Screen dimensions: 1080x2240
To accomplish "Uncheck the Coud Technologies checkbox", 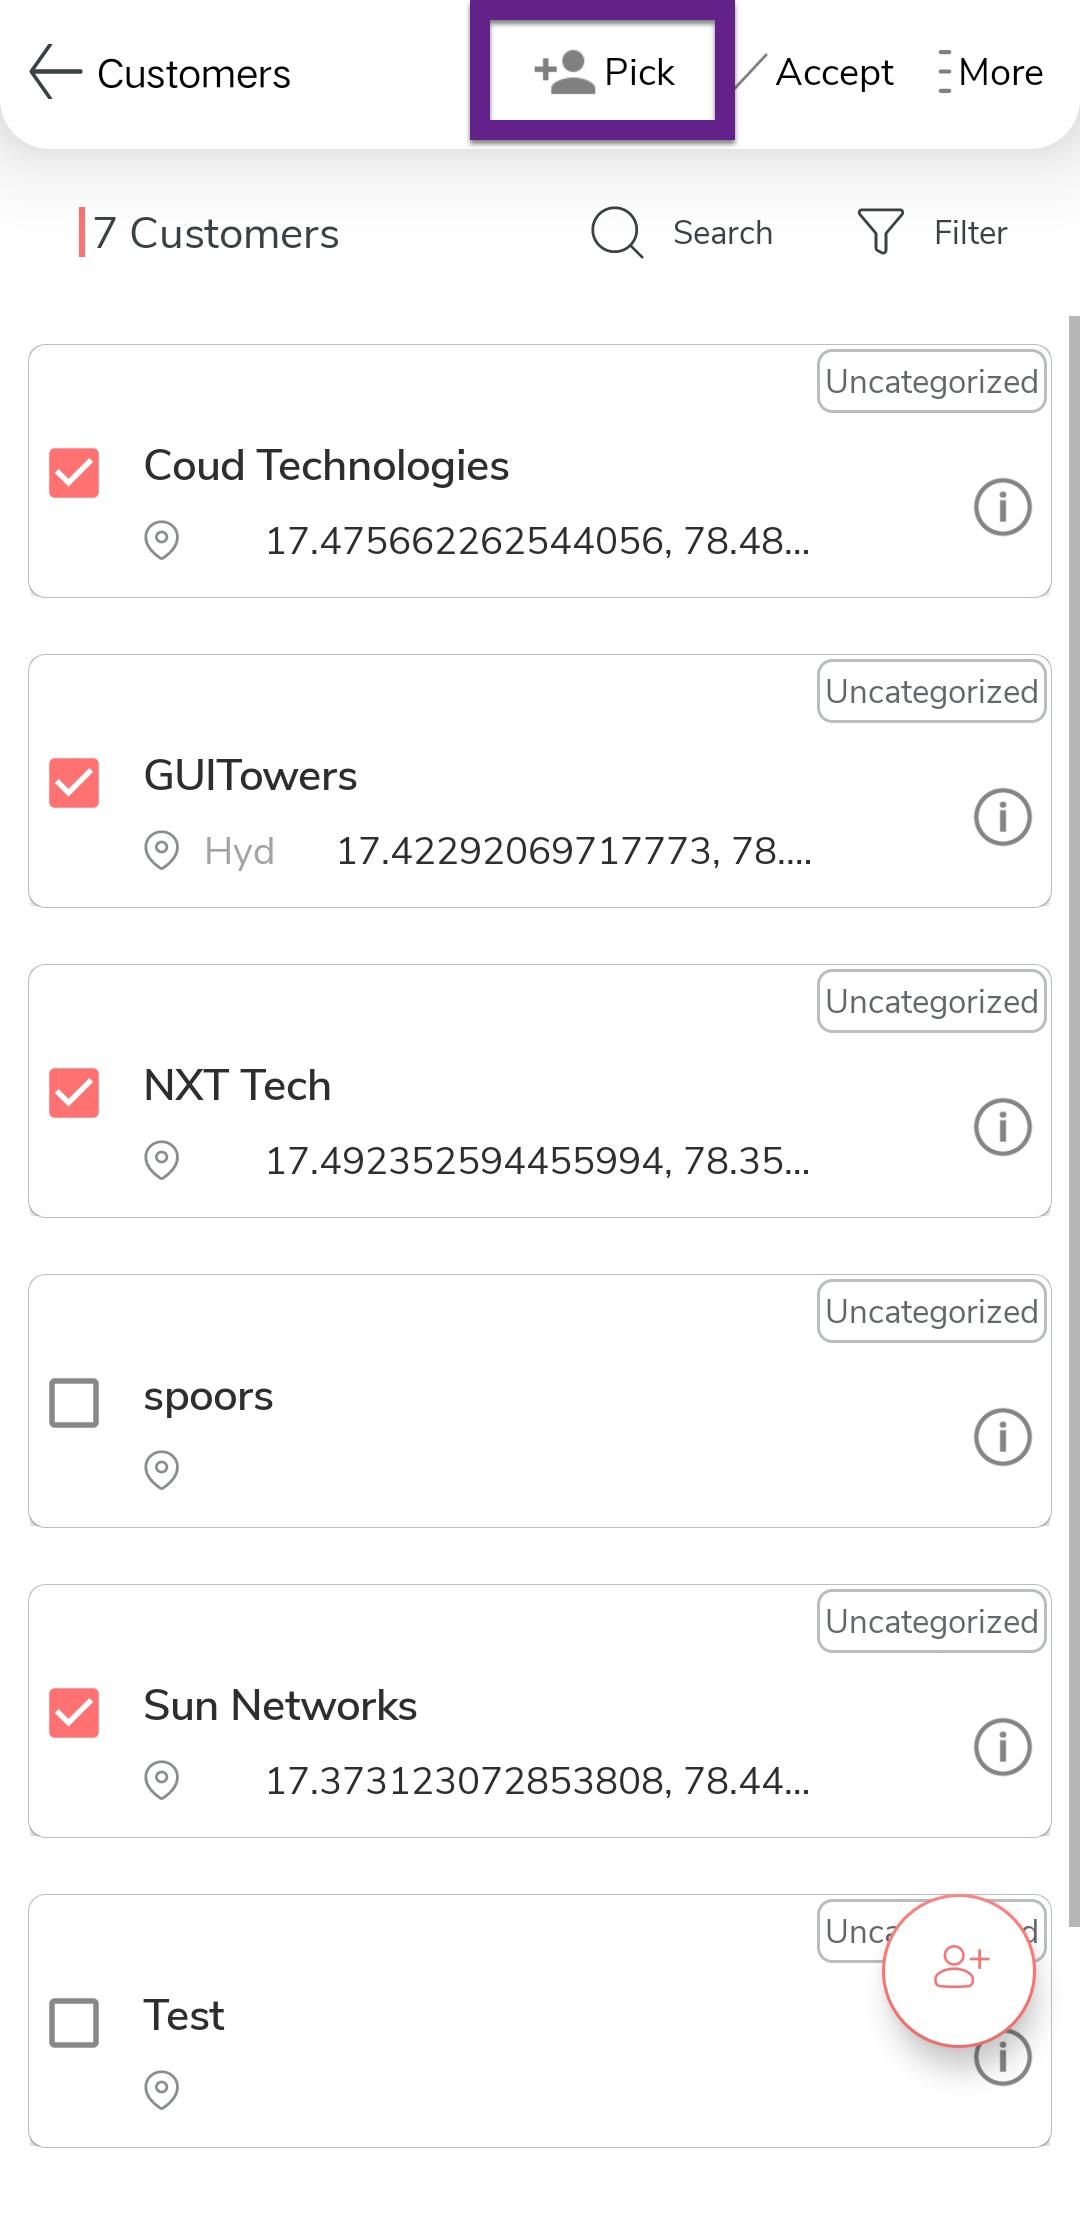I will (x=74, y=473).
